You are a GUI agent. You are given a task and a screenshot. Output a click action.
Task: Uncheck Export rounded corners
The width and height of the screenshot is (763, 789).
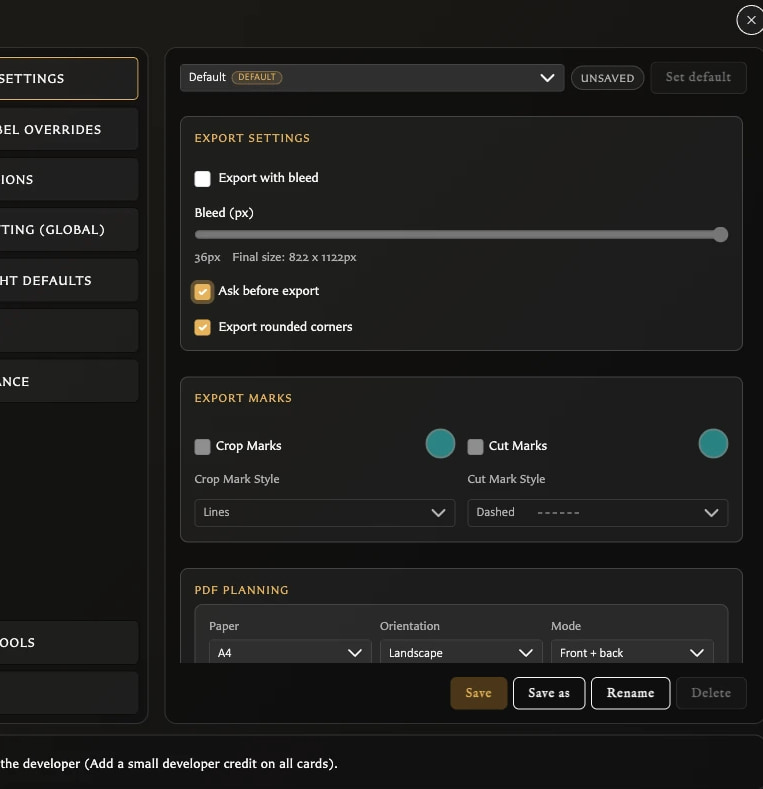(x=202, y=328)
